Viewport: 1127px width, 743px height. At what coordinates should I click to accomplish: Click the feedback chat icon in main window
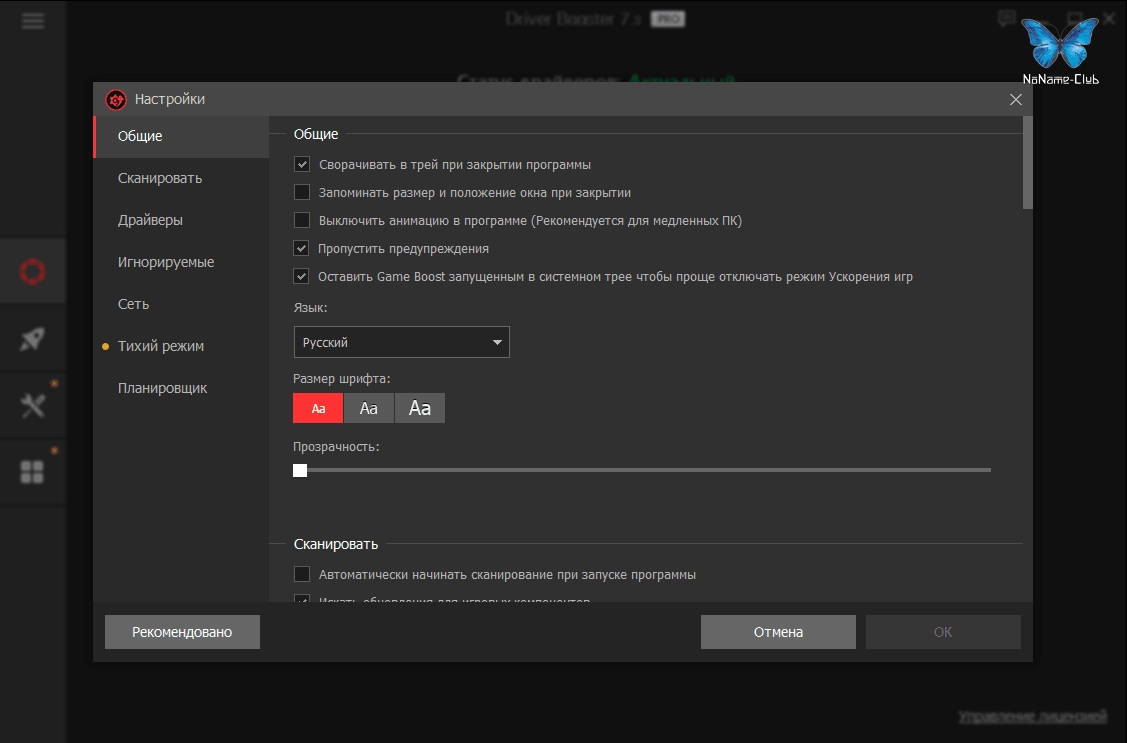click(x=1007, y=19)
